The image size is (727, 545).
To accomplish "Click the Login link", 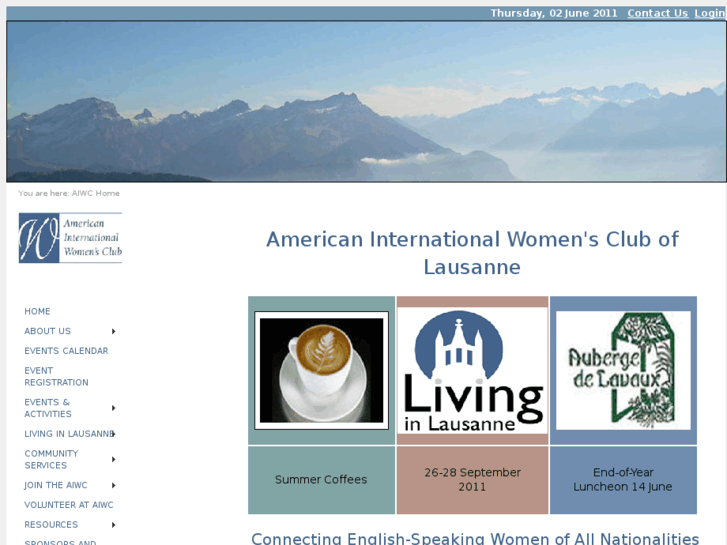I will [710, 13].
